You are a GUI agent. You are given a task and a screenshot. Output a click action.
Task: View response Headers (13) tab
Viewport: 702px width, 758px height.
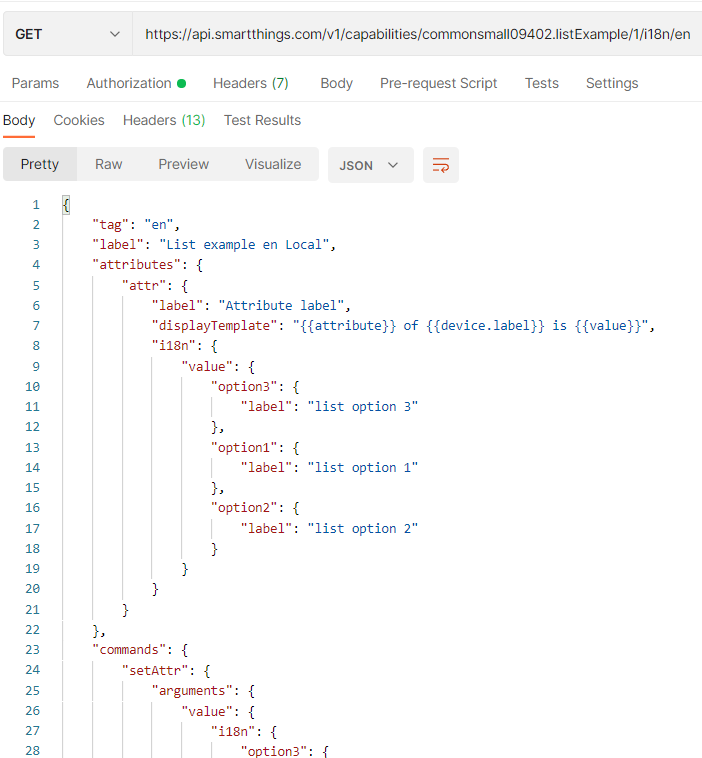click(164, 120)
